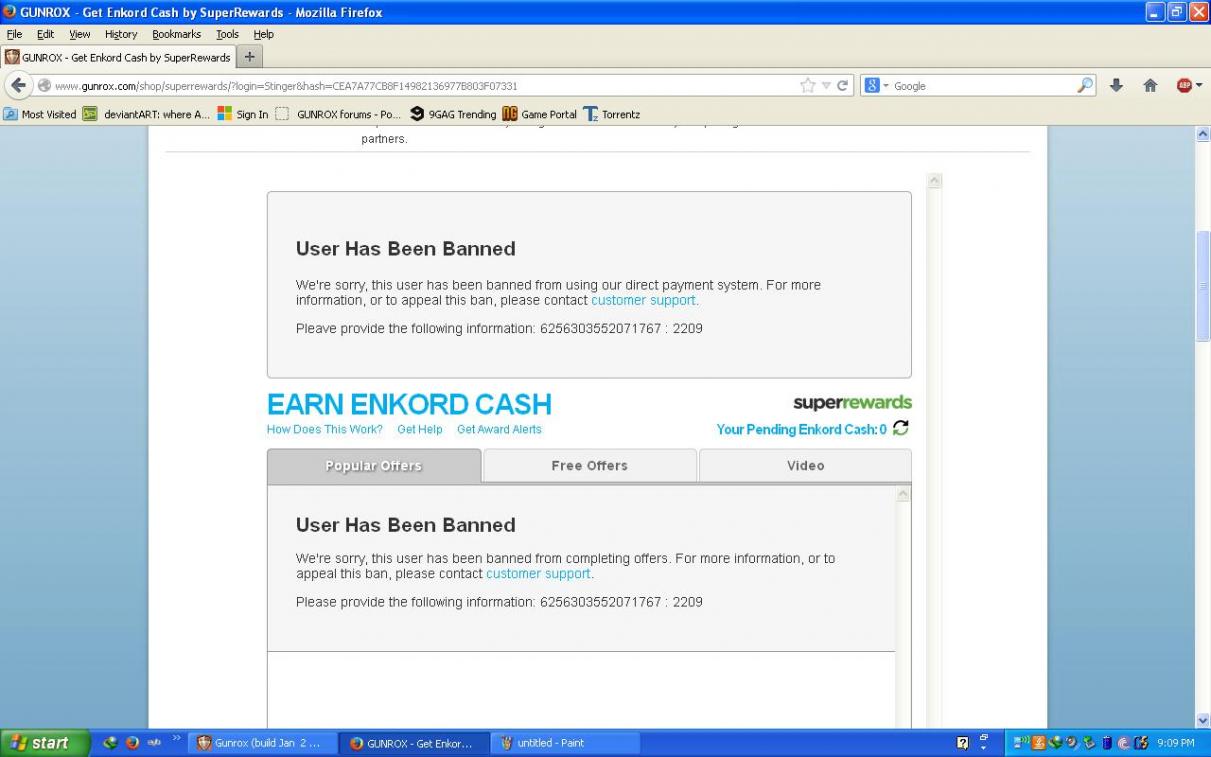Switch to the Video tab

pos(805,466)
